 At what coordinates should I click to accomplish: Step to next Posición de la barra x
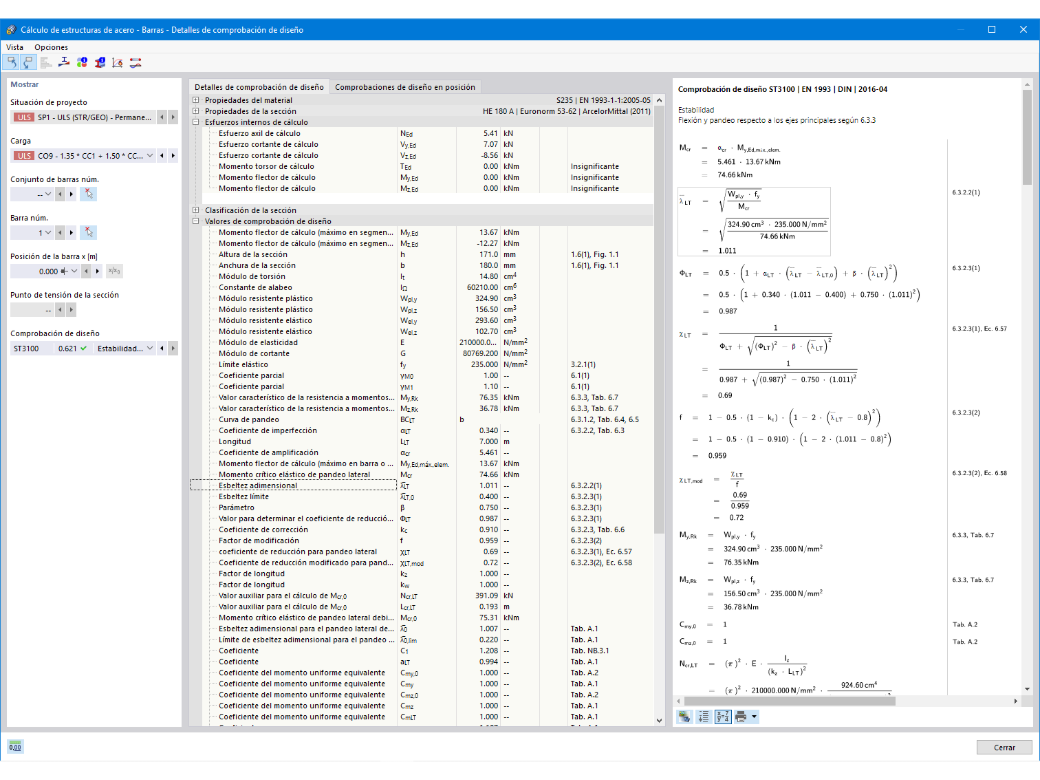click(x=98, y=271)
